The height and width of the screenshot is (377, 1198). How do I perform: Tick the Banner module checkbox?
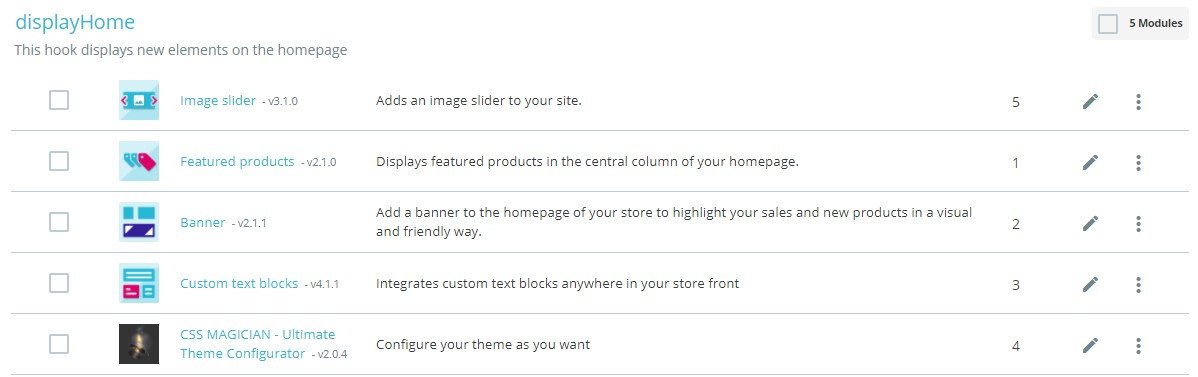click(59, 222)
